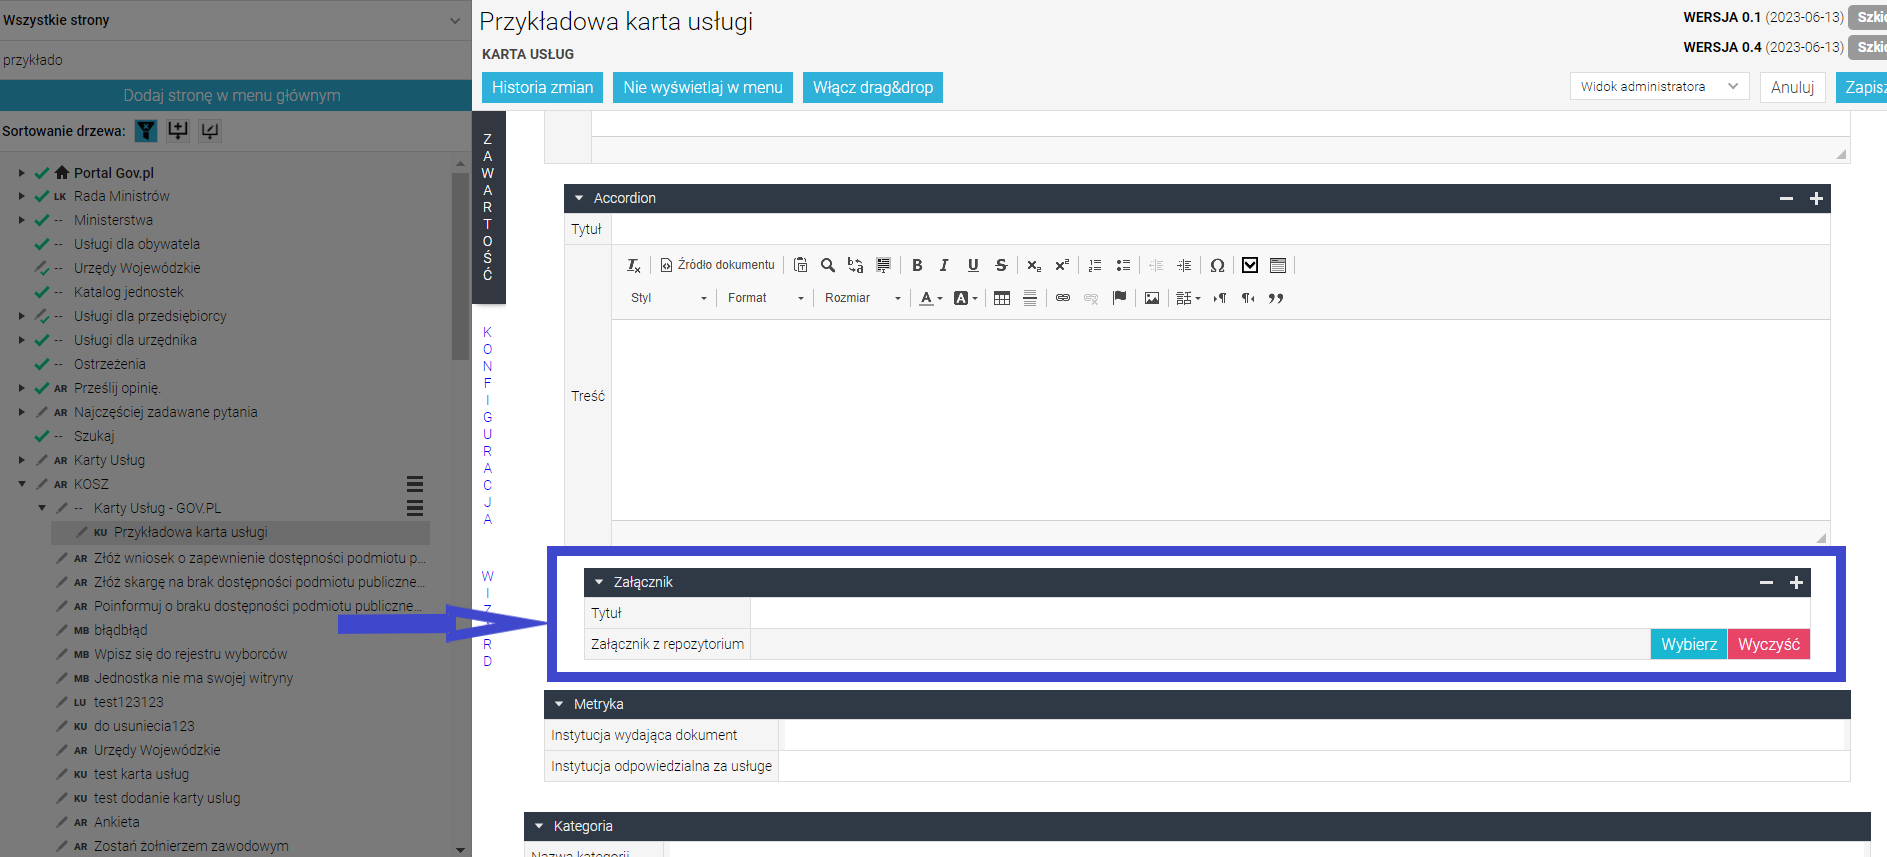Apply superscript formatting

click(1062, 265)
